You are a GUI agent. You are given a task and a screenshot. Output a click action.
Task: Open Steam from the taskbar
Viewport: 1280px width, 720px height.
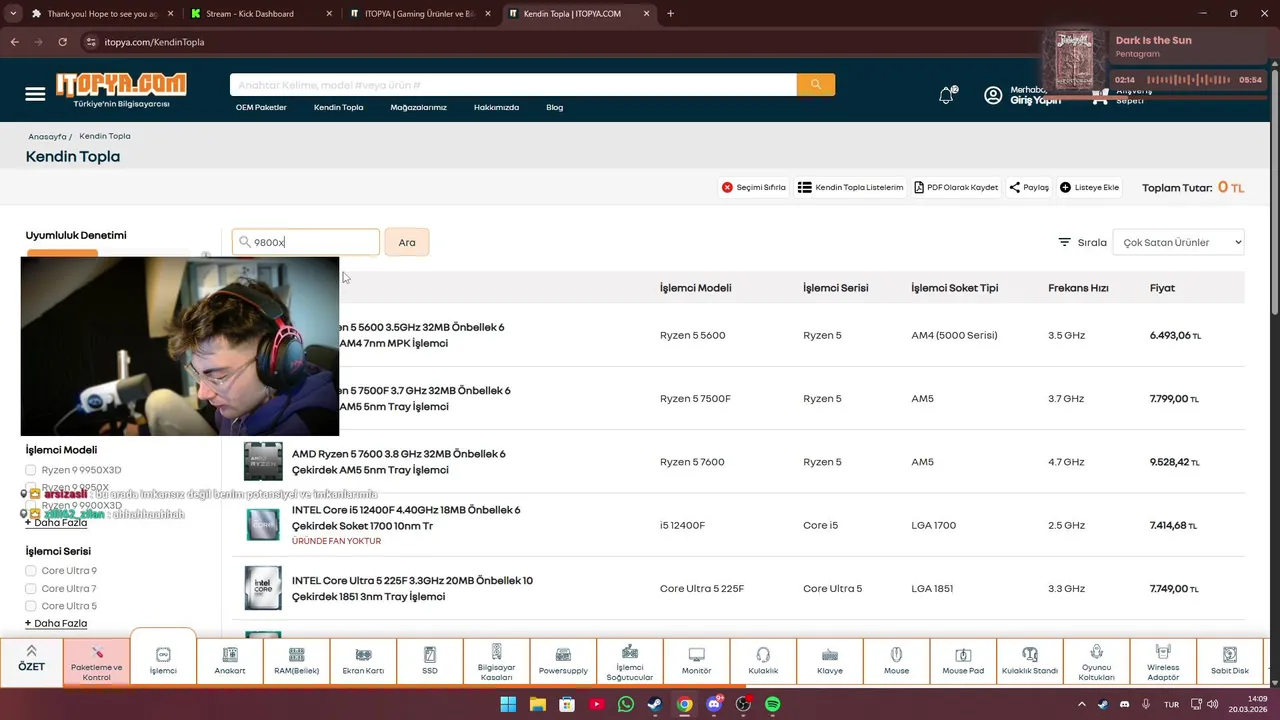pyautogui.click(x=654, y=704)
